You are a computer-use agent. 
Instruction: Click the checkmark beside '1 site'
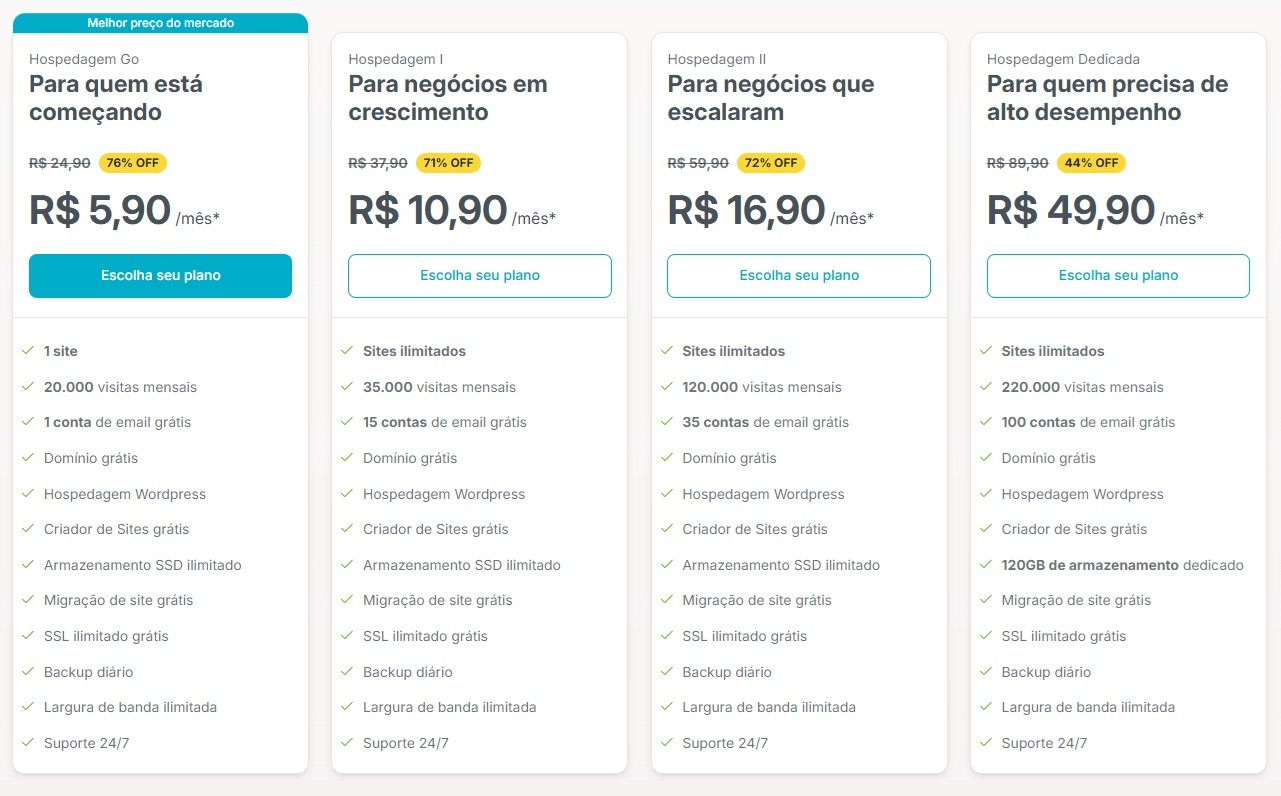[x=27, y=351]
